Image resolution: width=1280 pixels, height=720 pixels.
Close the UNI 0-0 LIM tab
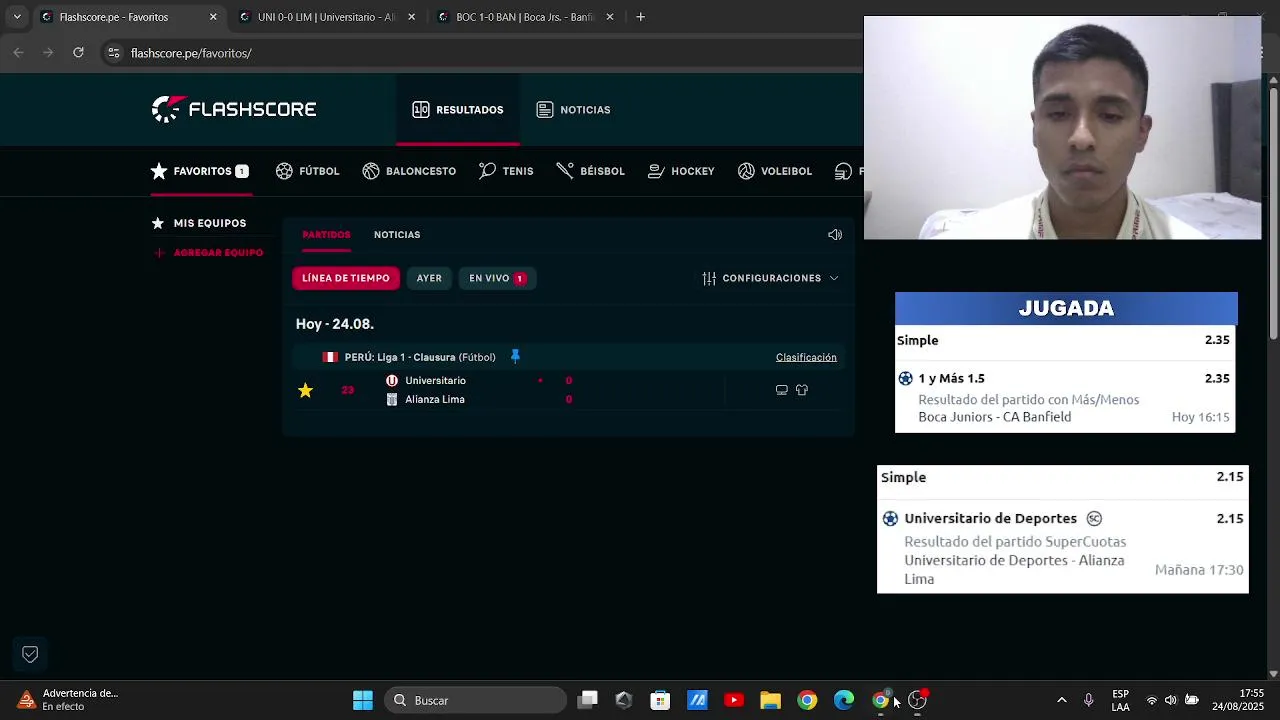click(411, 17)
